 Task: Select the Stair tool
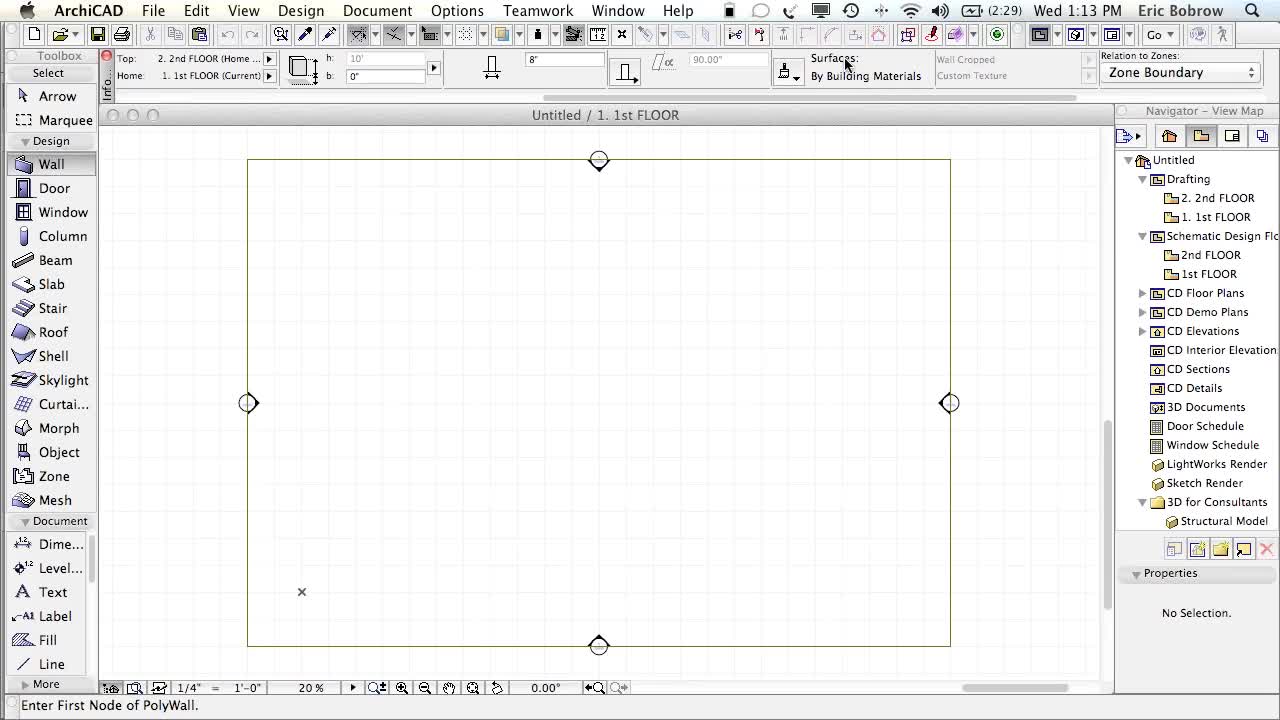click(x=52, y=308)
